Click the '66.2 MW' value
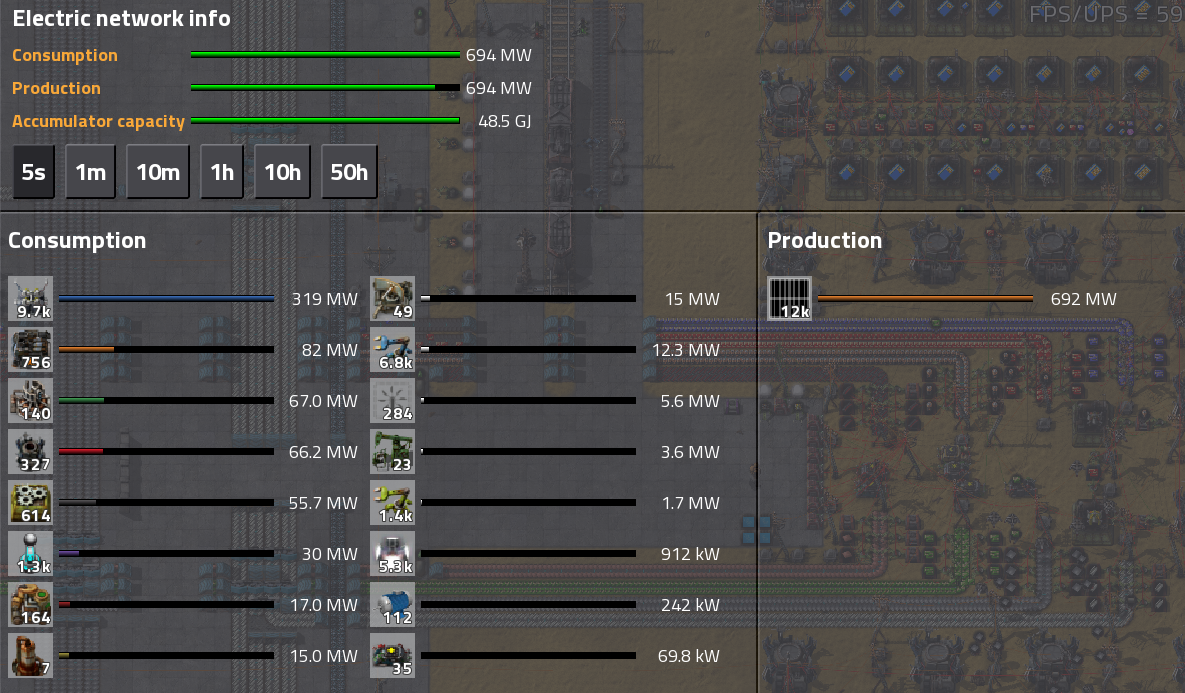Image resolution: width=1185 pixels, height=693 pixels. click(x=323, y=452)
